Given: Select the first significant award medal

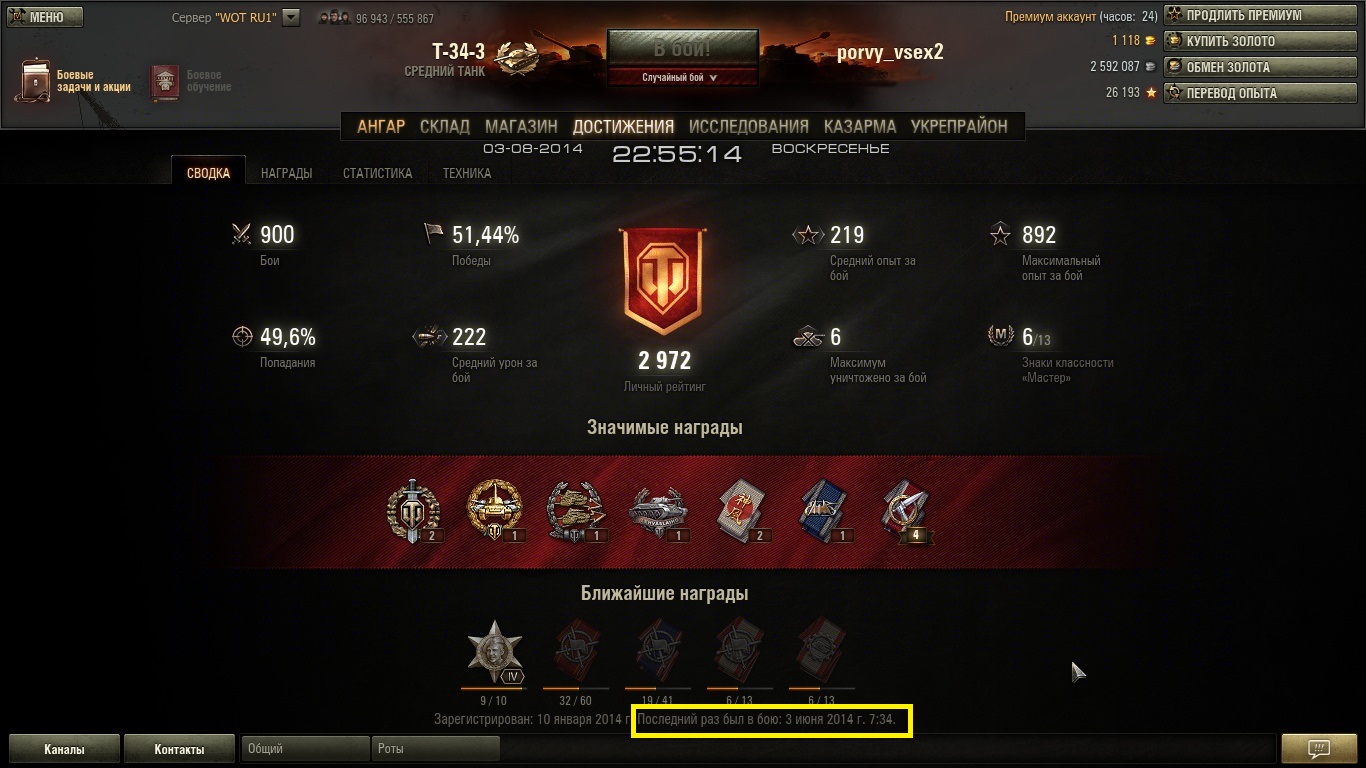Looking at the screenshot, I should pyautogui.click(x=413, y=512).
